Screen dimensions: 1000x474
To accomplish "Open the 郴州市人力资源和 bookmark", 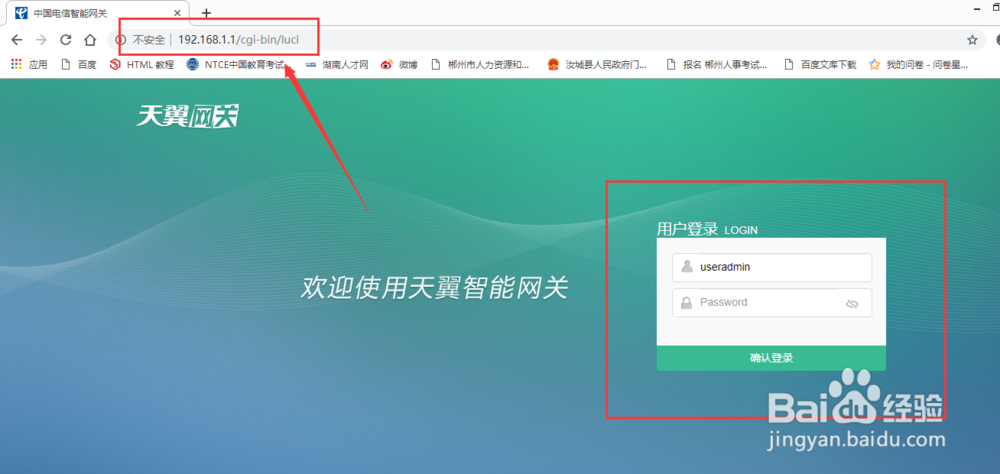I will coord(481,64).
